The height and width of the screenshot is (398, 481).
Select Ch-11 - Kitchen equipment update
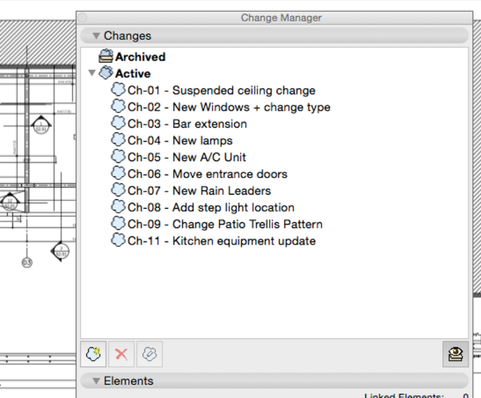(x=221, y=241)
